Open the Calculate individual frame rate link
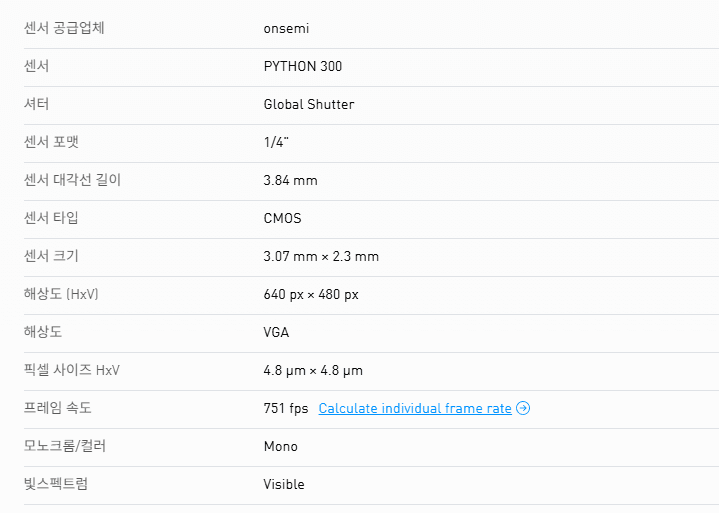This screenshot has height=513, width=719. (415, 408)
